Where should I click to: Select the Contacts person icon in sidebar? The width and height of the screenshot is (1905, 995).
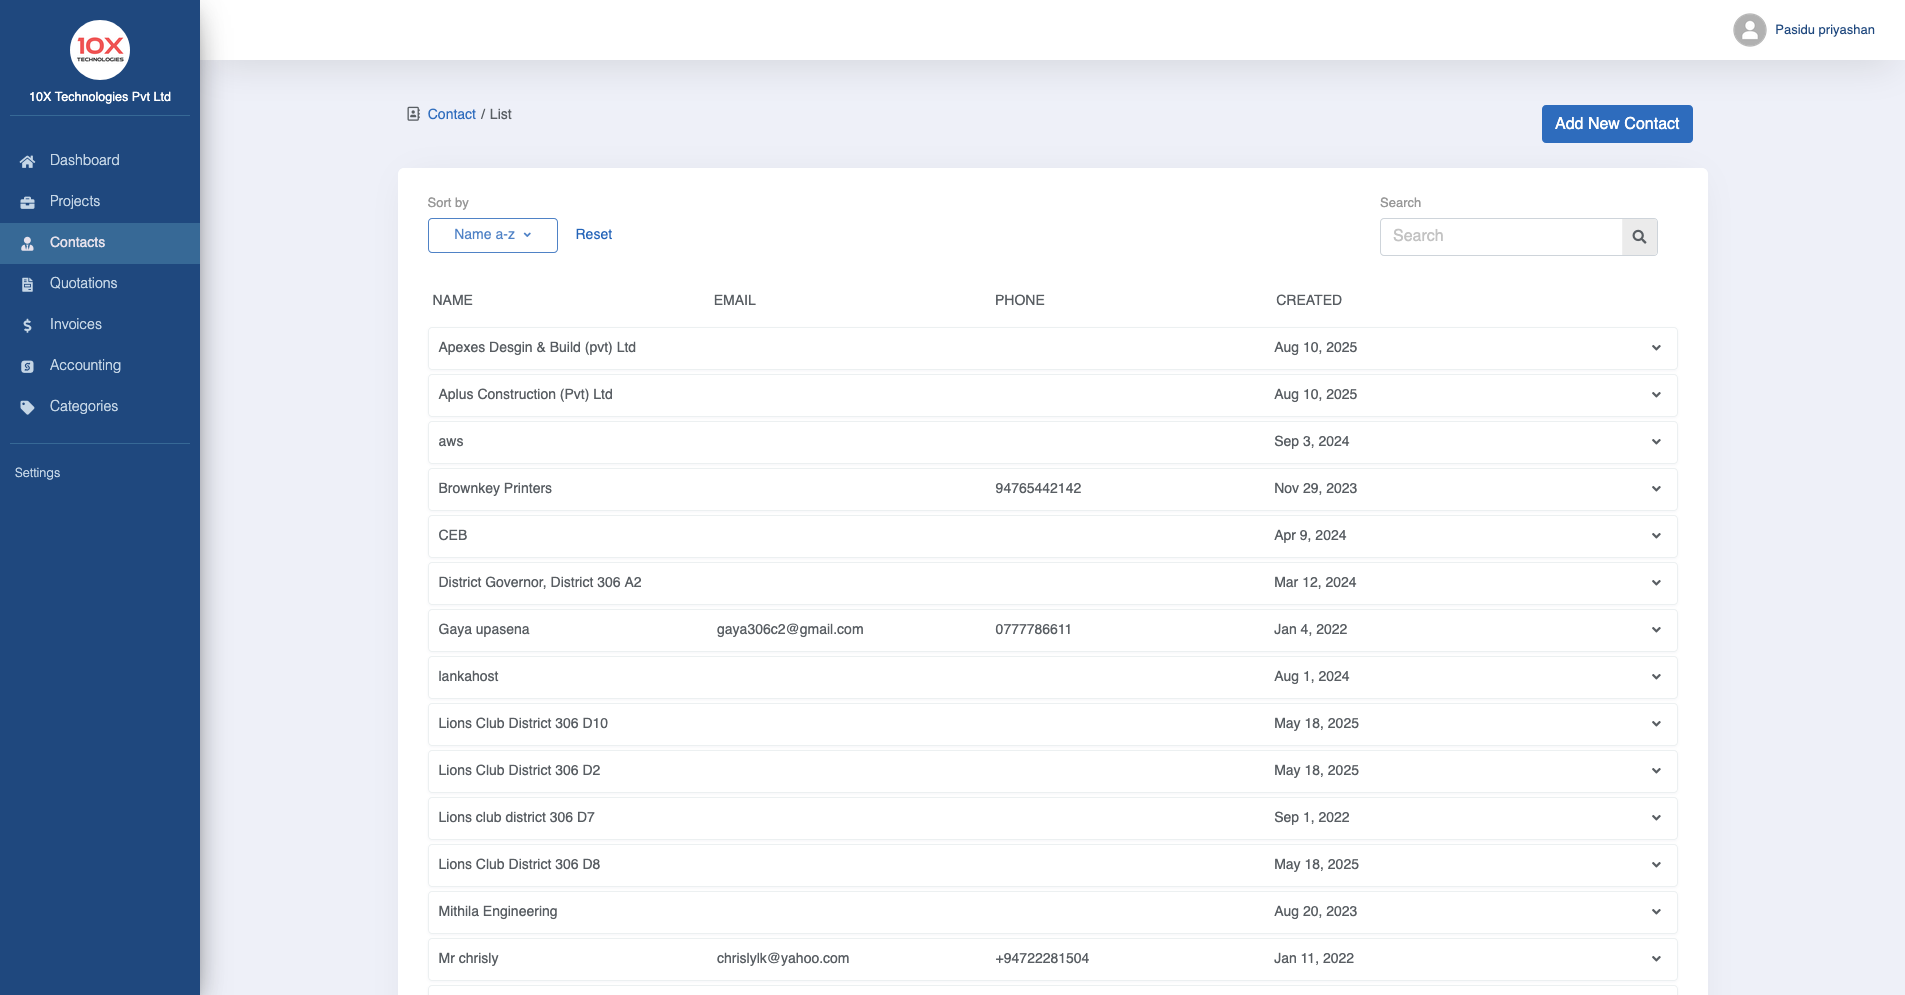tap(26, 242)
